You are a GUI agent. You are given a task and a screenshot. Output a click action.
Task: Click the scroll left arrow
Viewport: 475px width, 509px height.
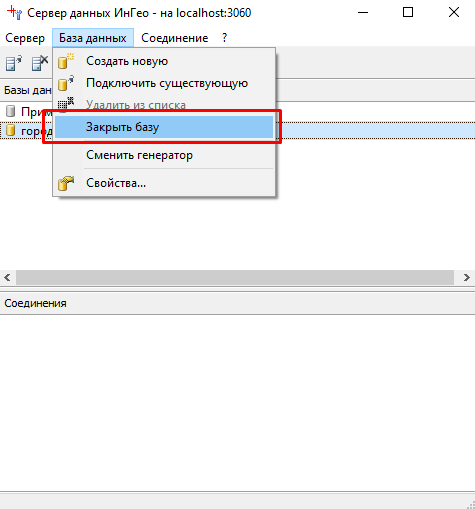[x=8, y=277]
